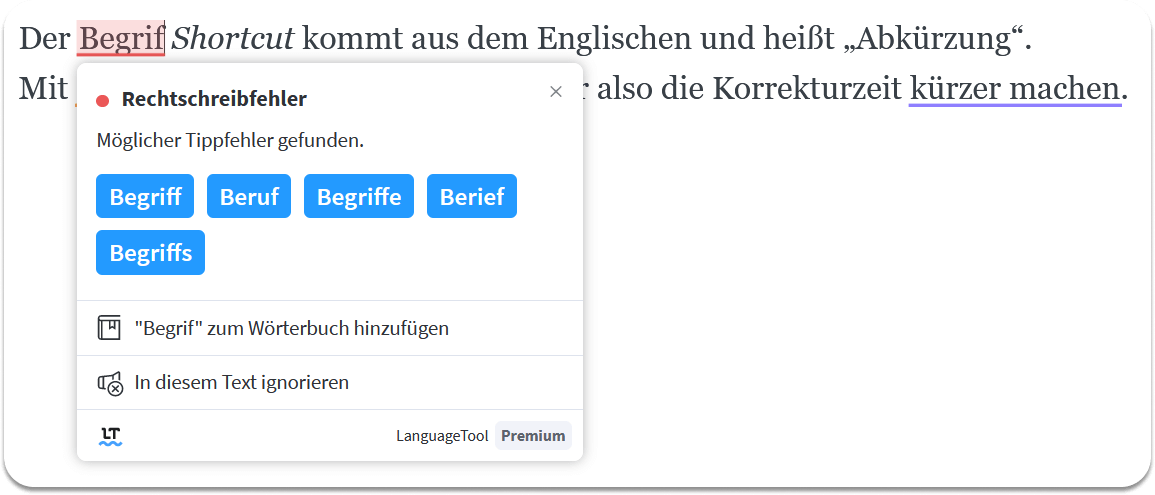Choose the "Beruf" correction

(x=249, y=197)
